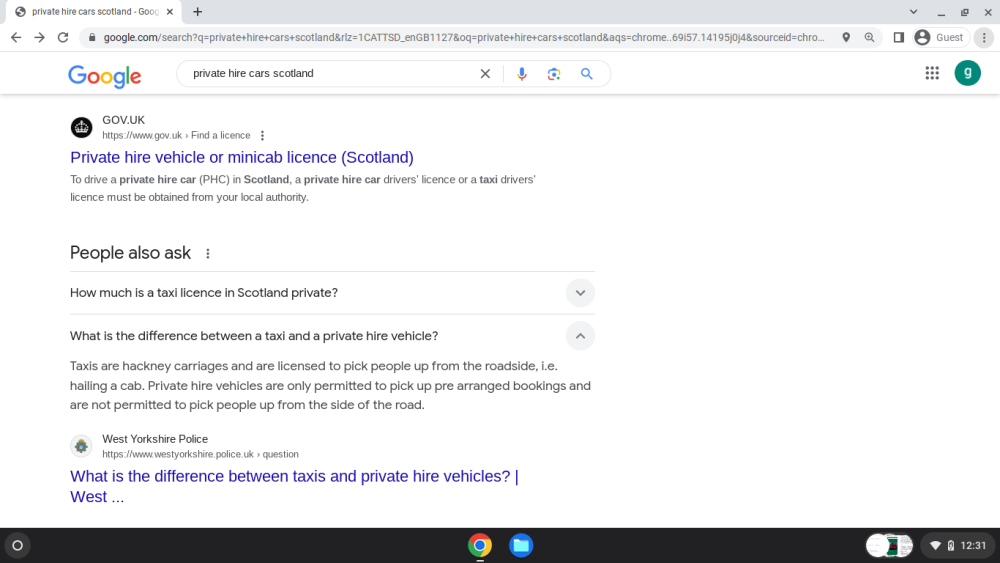Select the 'private hire cars scotland' tab
The height and width of the screenshot is (563, 1000).
pos(92,11)
